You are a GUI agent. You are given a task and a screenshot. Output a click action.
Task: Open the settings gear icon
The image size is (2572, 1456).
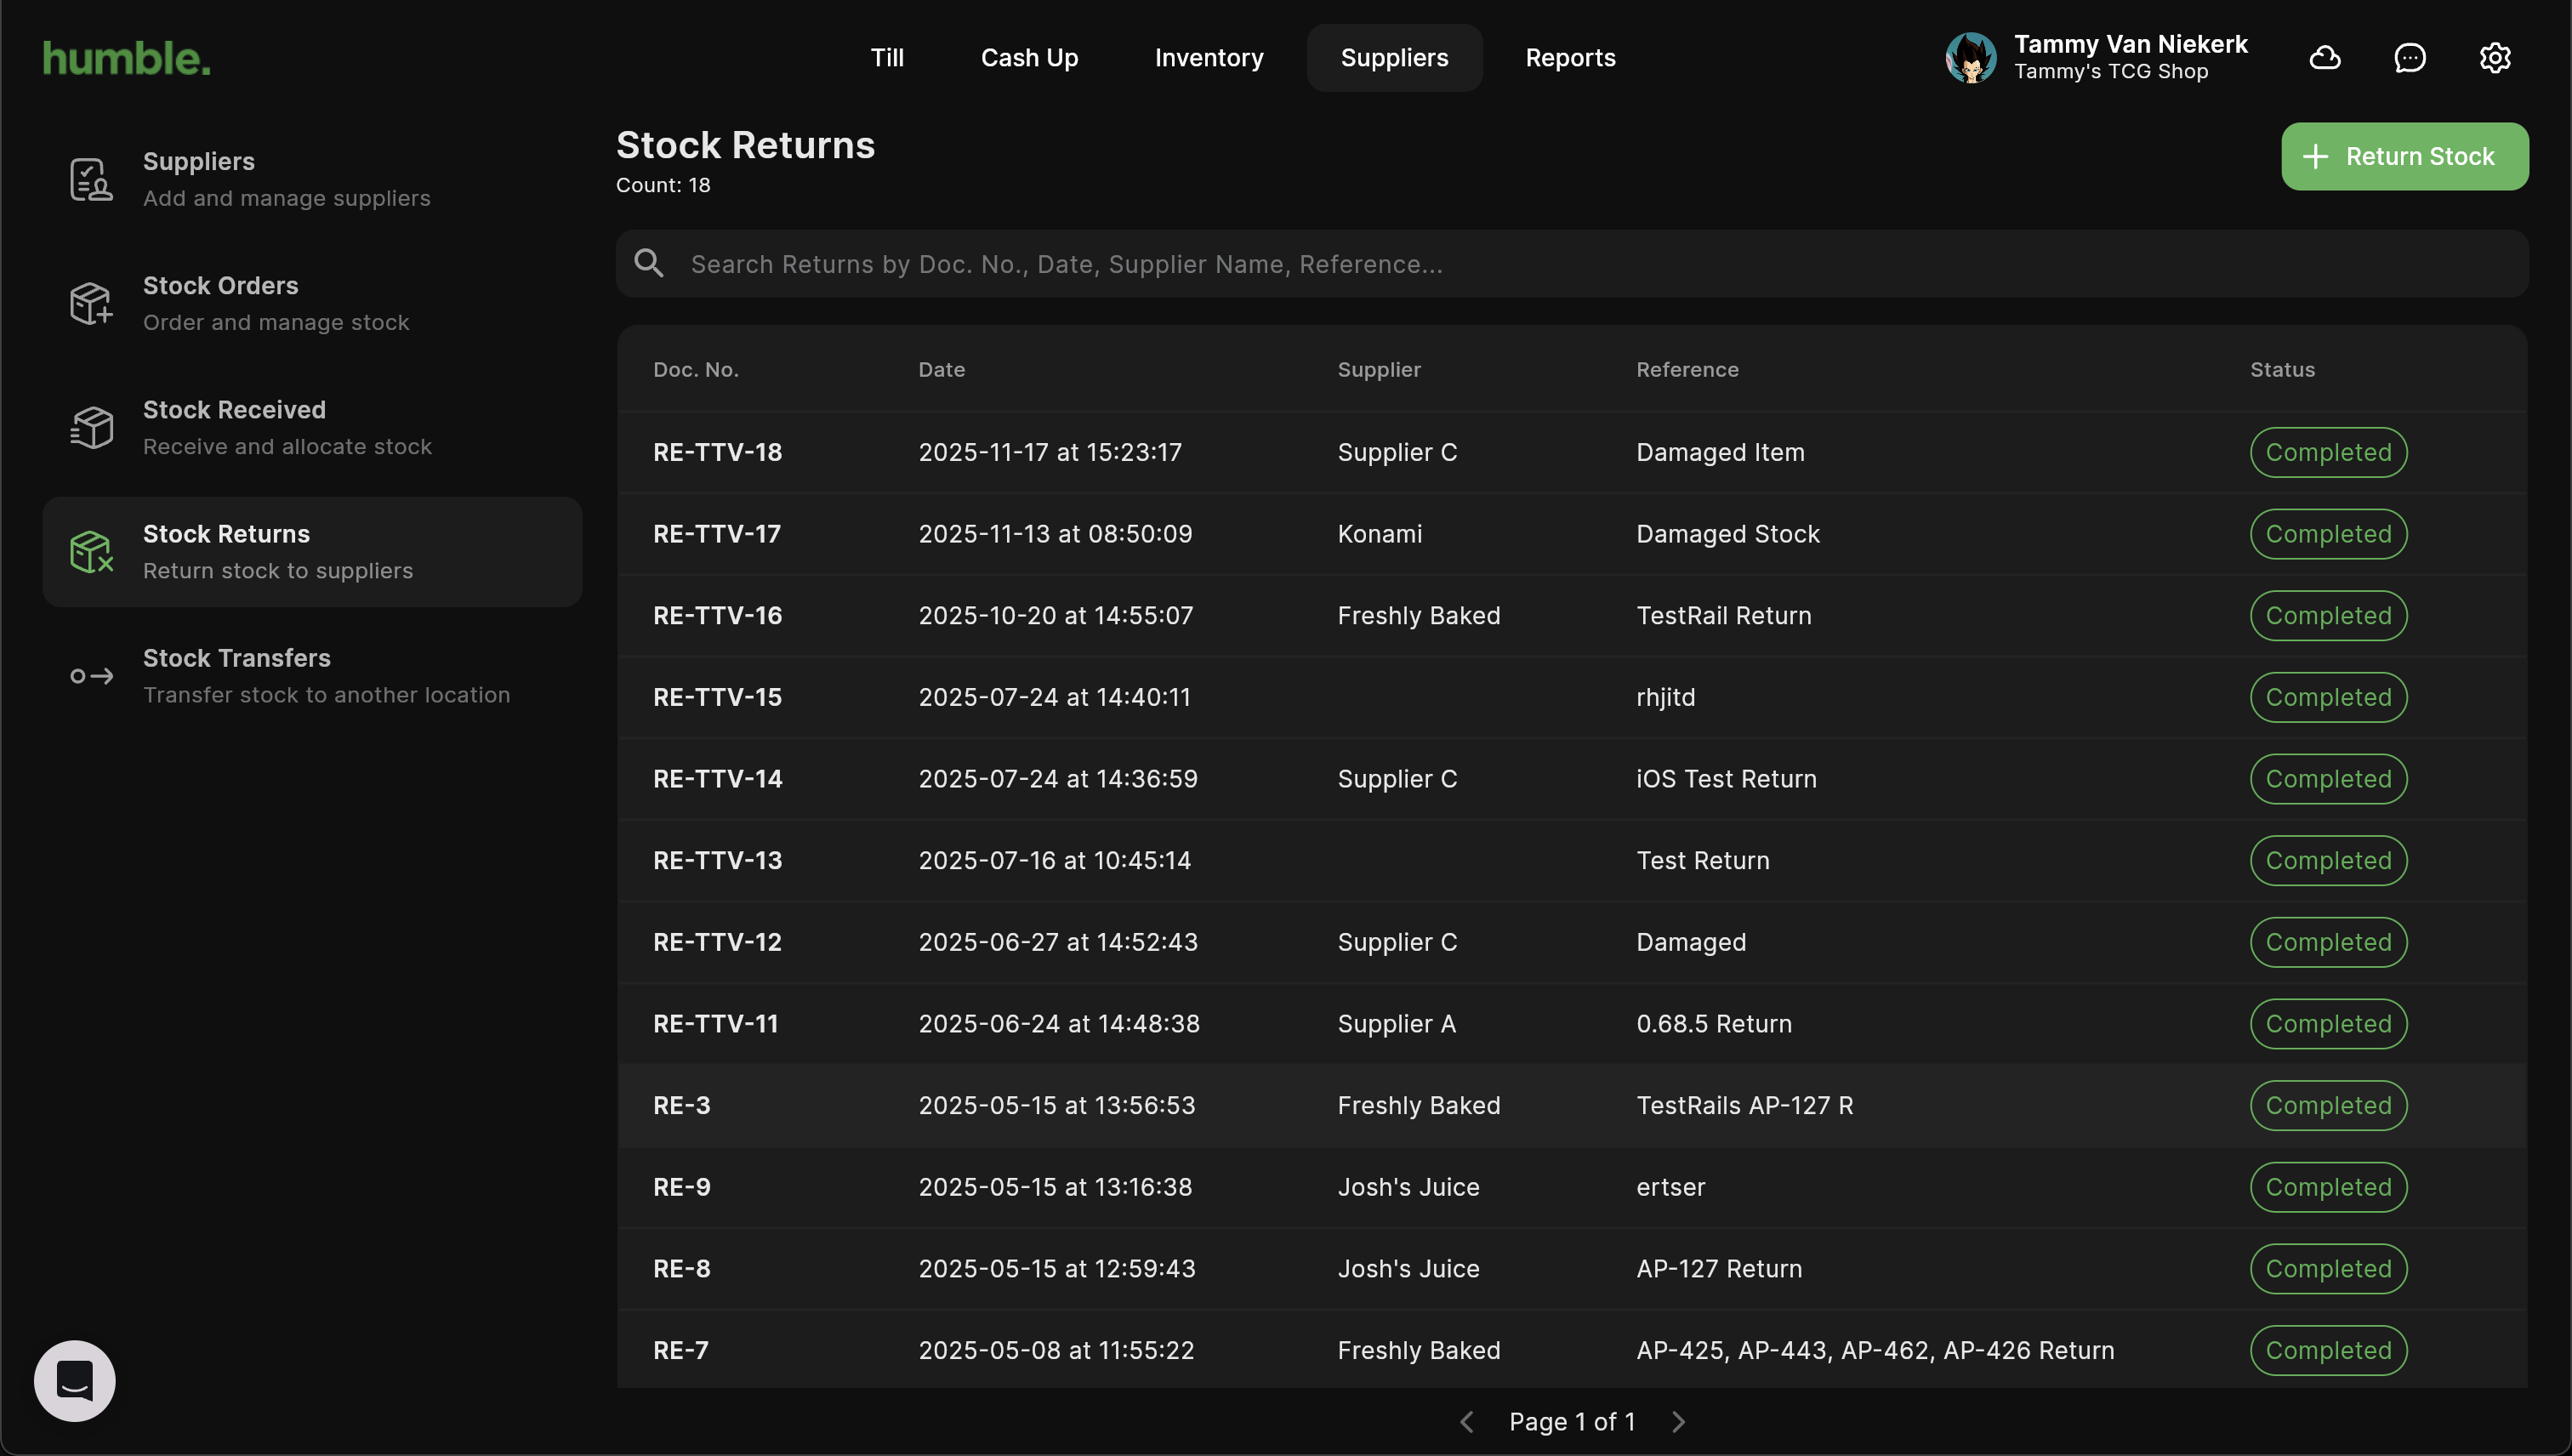click(x=2494, y=58)
